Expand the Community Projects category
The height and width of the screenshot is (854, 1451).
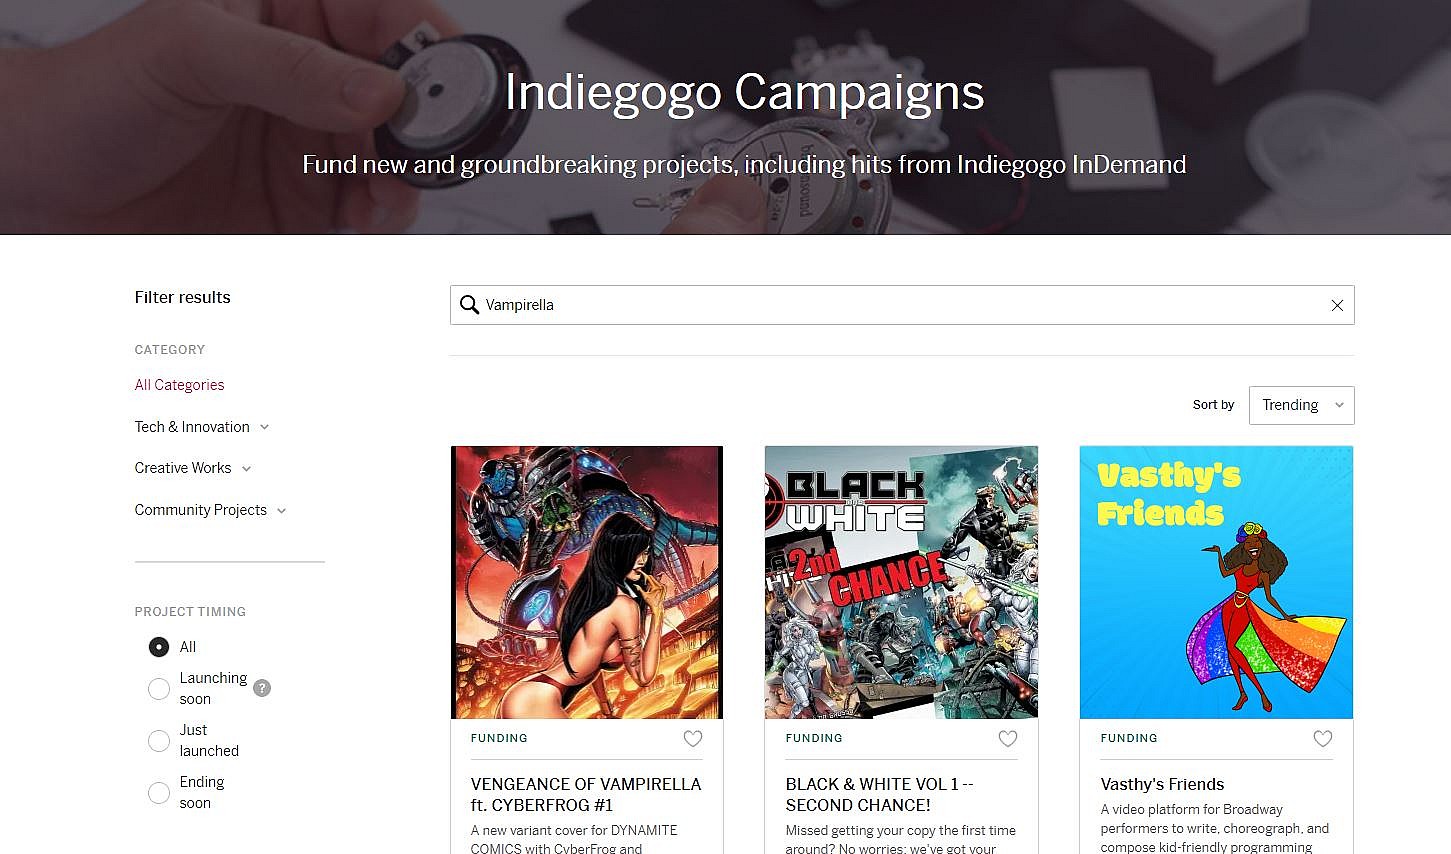pos(211,510)
